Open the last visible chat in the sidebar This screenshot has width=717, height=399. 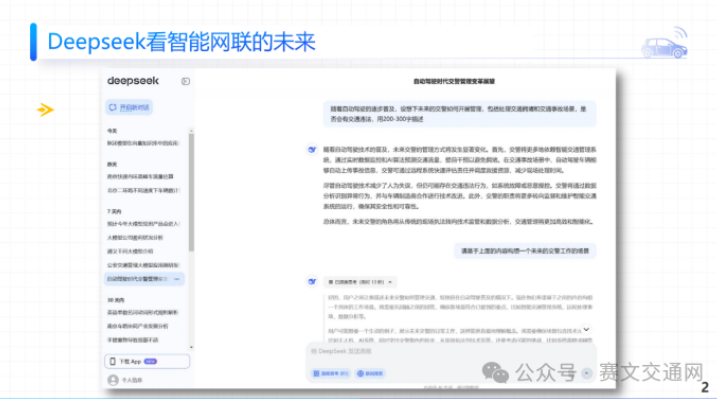pyautogui.click(x=133, y=340)
